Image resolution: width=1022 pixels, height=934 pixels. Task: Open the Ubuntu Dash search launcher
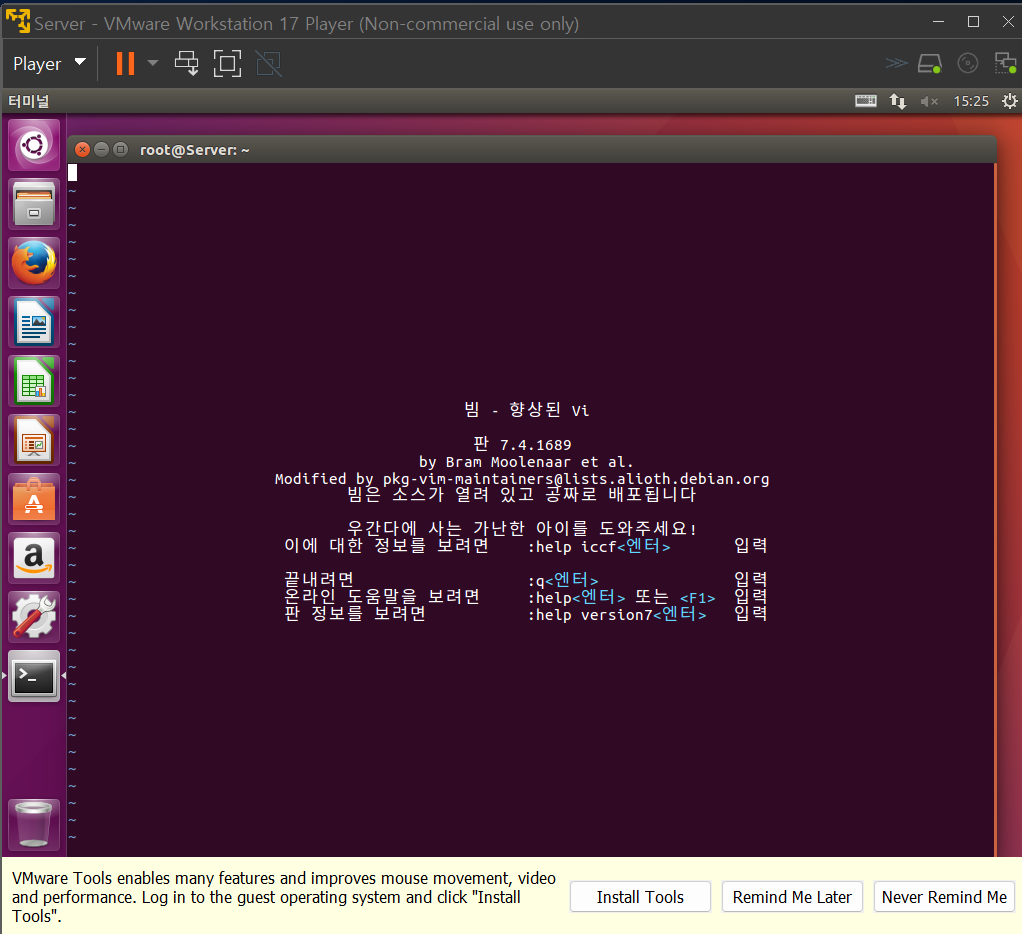point(34,145)
